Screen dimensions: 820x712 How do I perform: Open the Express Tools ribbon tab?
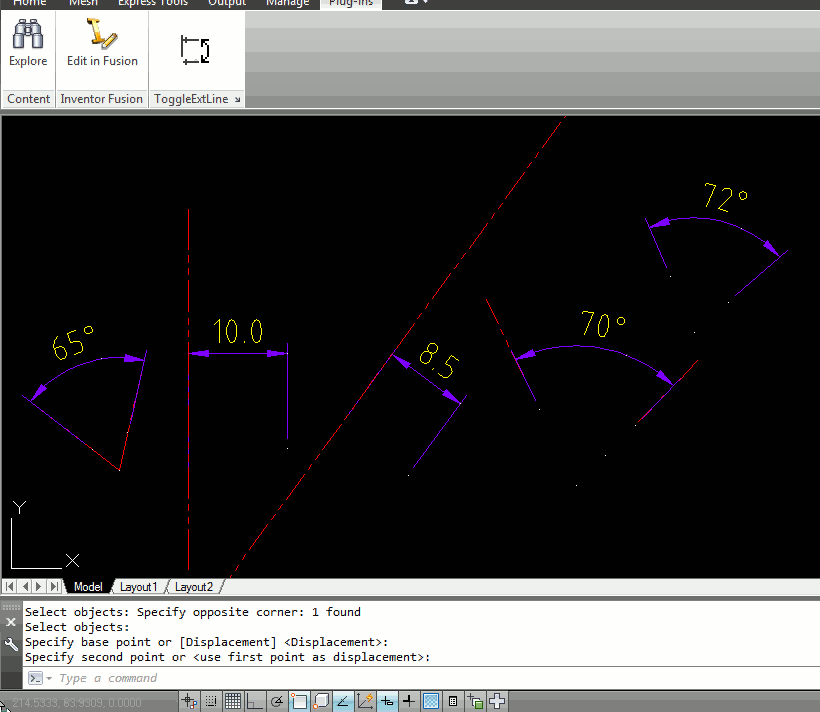coord(153,3)
